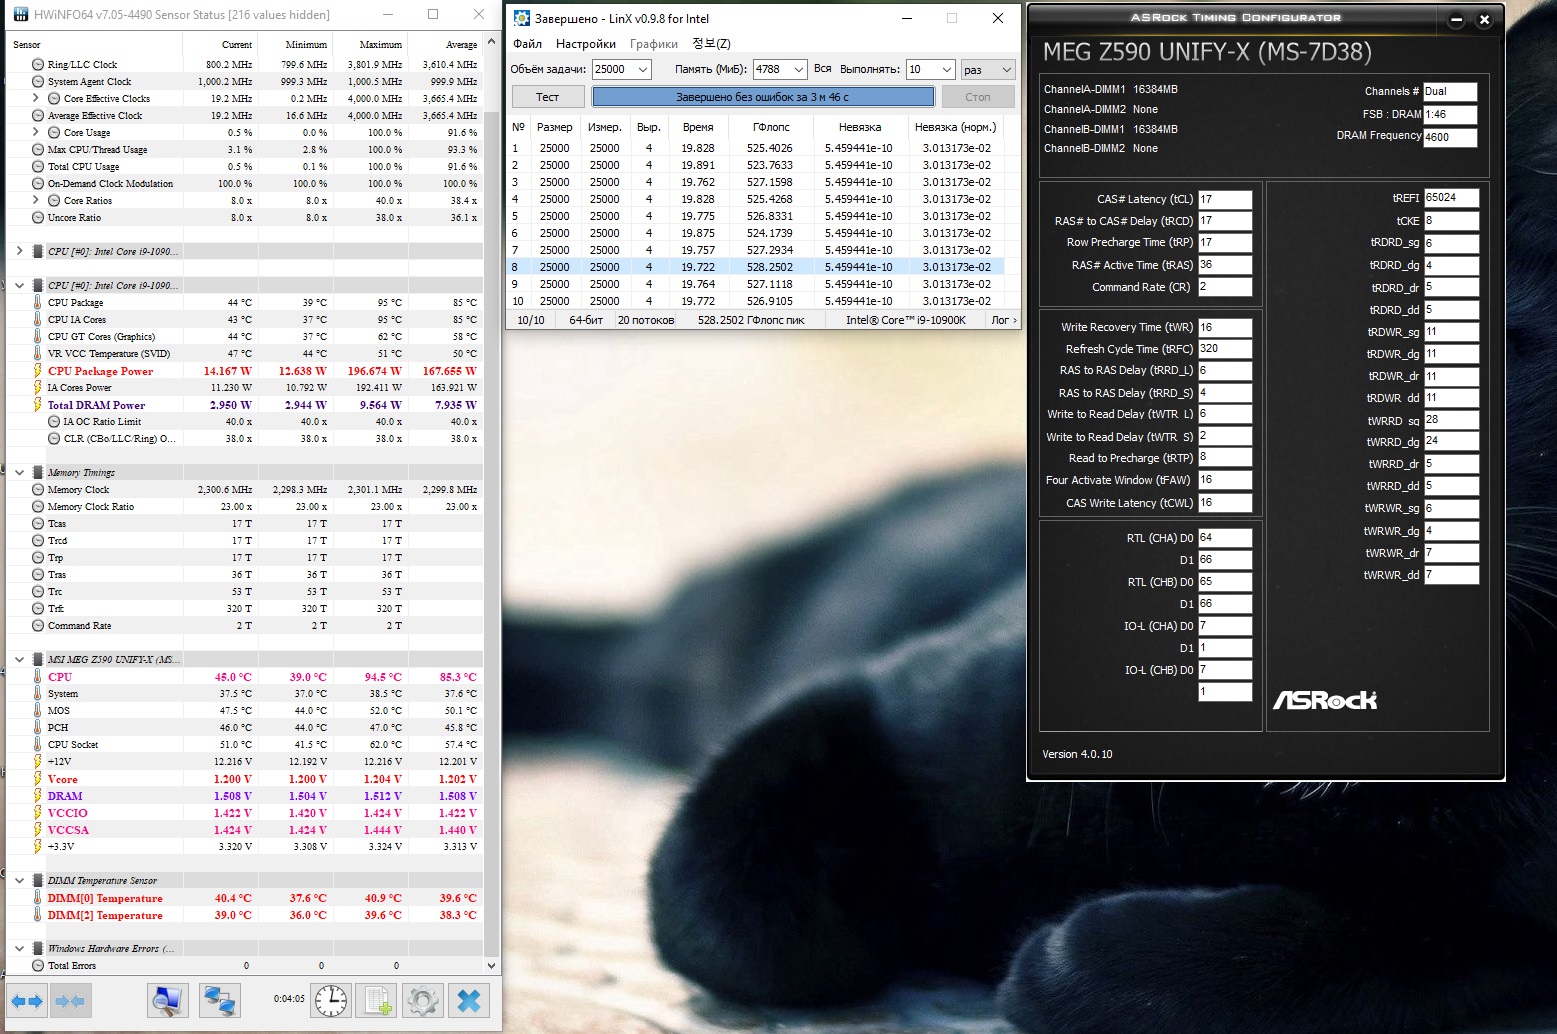Click the thermometer icon beside DIMM[0] Temperature
The image size is (1557, 1034).
(x=38, y=898)
